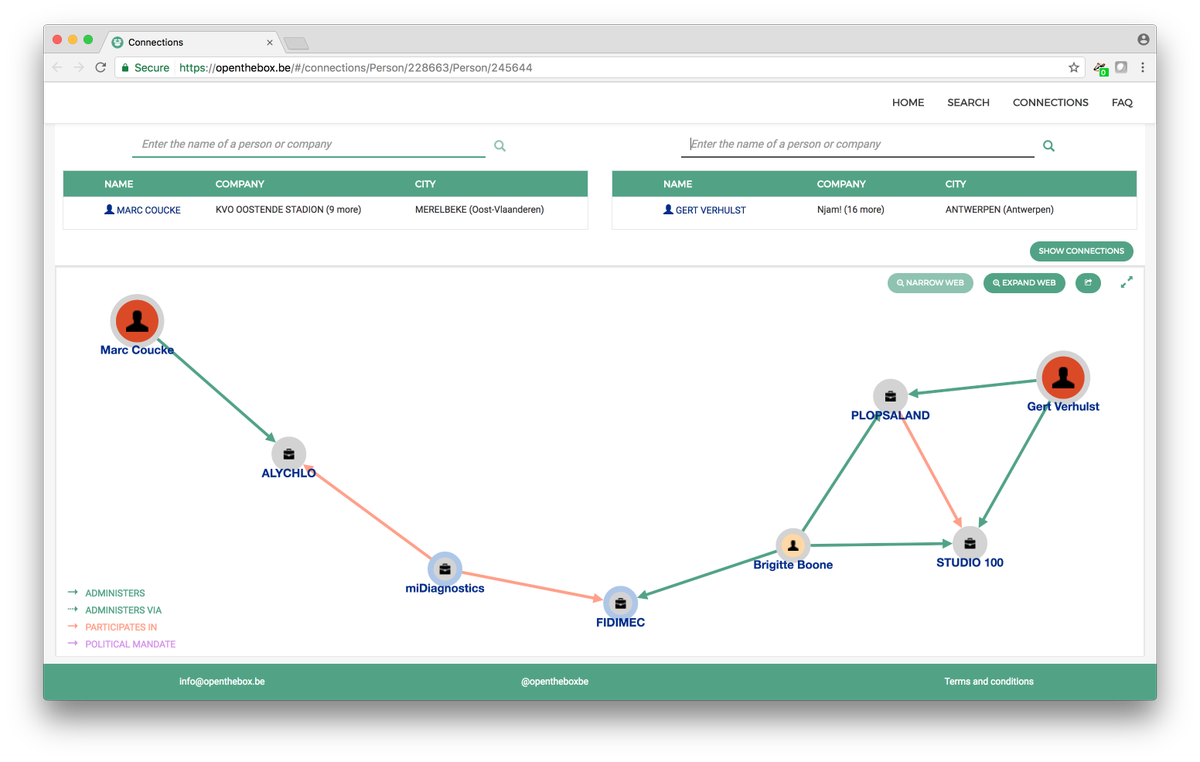1200x762 pixels.
Task: Open the CONNECTIONS menu item
Action: pos(1050,102)
